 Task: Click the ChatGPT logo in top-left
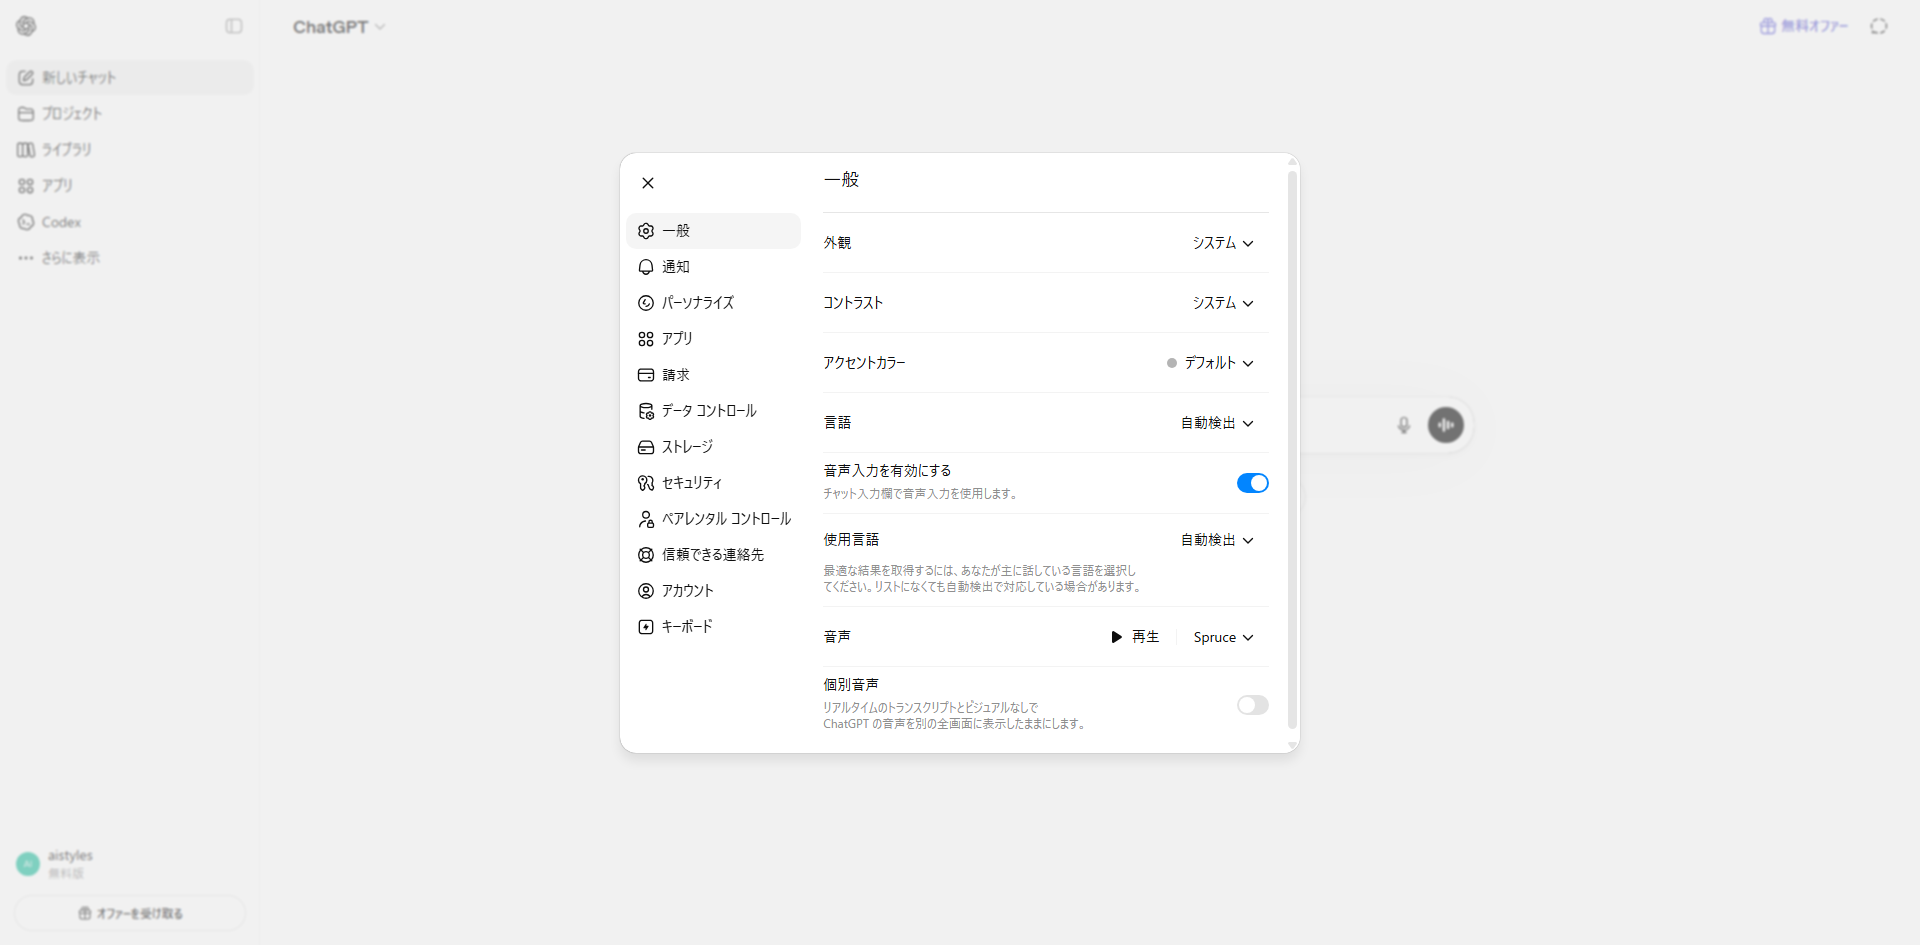[x=27, y=26]
